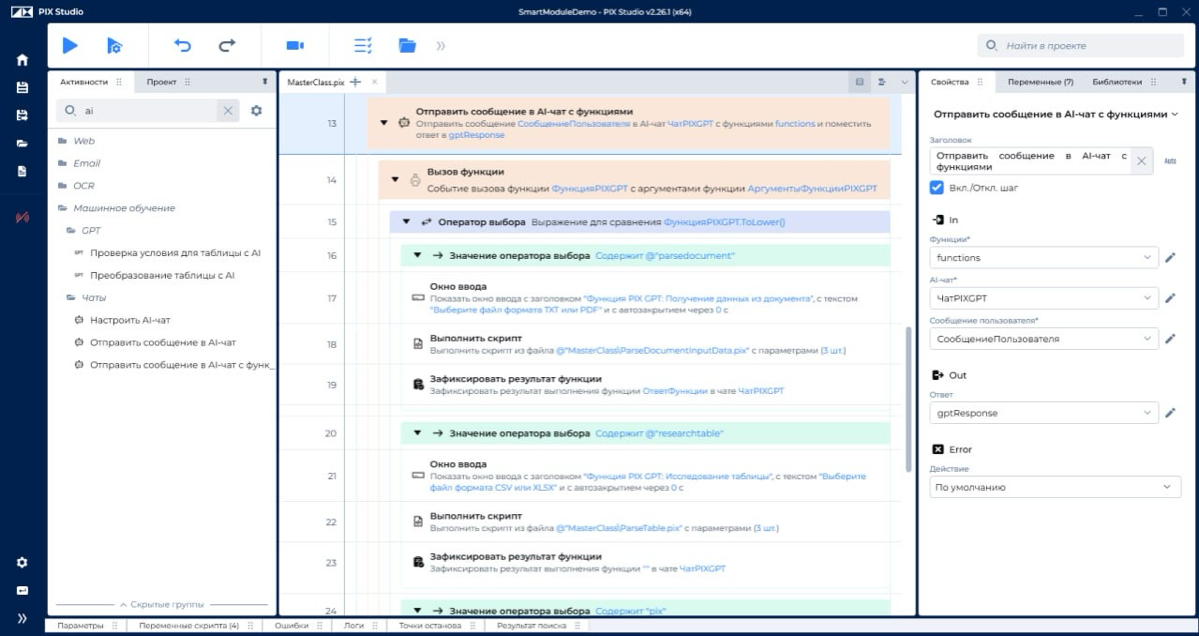Undo the last action
The image size is (1199, 636).
(182, 46)
